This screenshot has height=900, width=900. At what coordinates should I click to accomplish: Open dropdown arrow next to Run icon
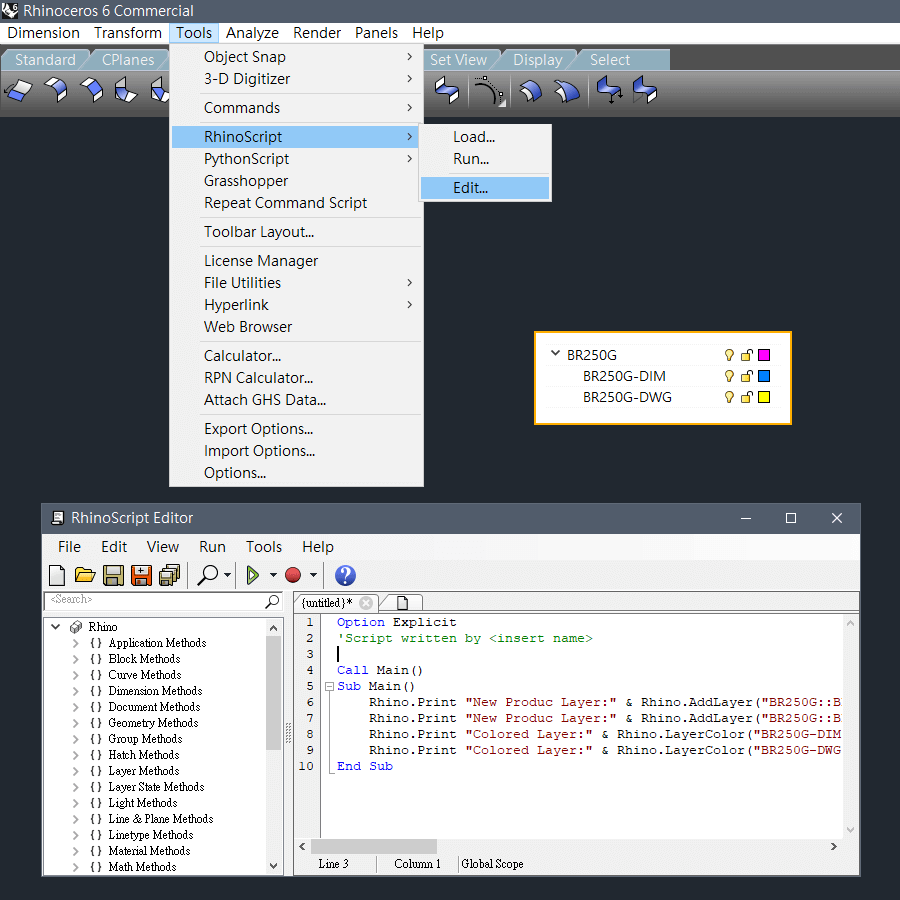pyautogui.click(x=273, y=575)
